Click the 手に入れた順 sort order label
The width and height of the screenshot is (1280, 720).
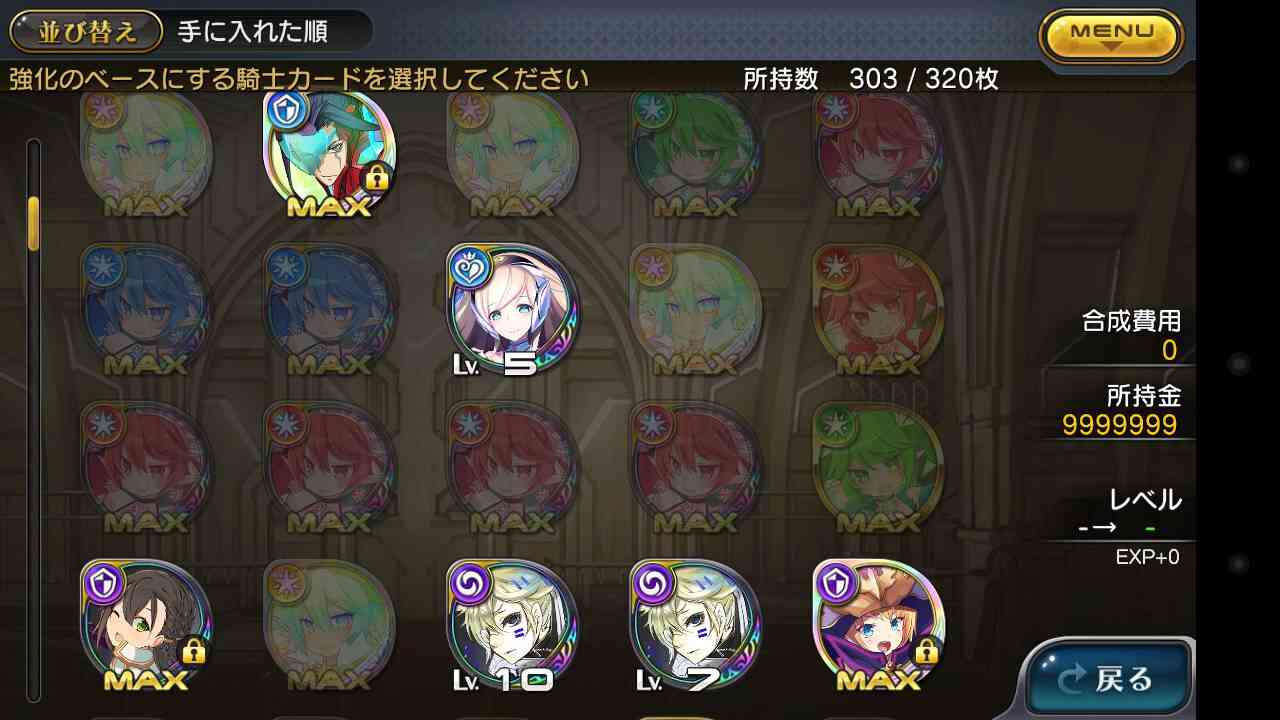point(252,31)
